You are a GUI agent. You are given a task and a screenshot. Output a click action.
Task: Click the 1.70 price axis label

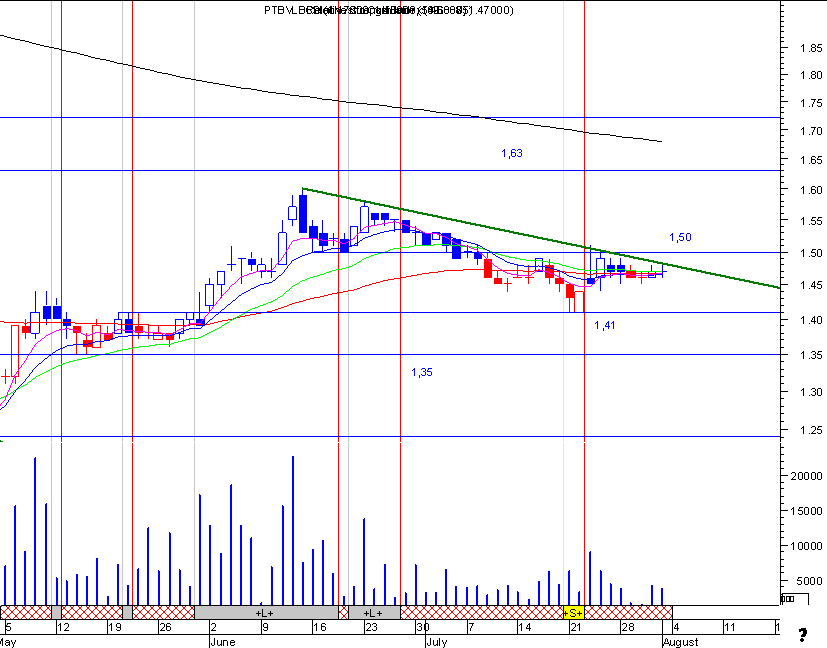pos(811,131)
